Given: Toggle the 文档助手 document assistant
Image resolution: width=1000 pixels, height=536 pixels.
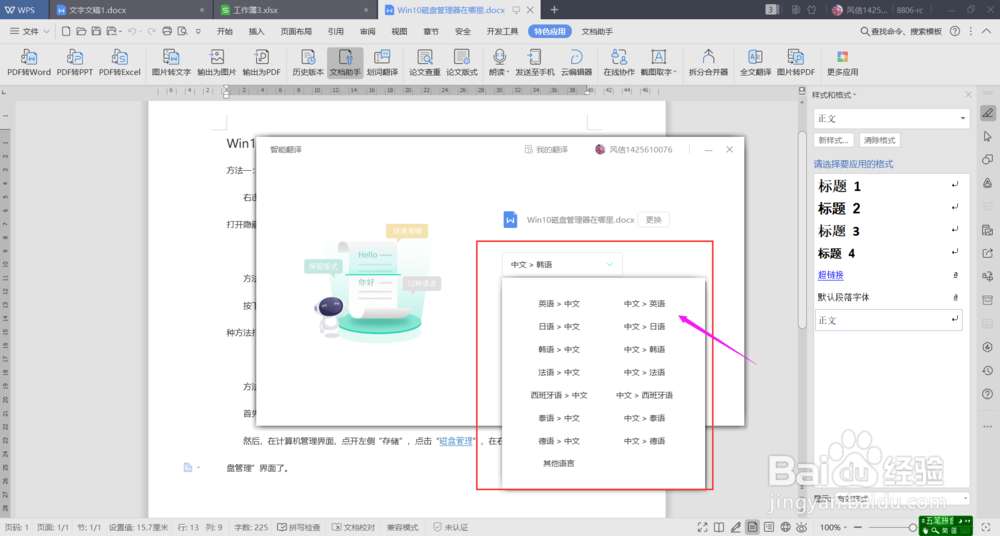Looking at the screenshot, I should click(x=345, y=63).
